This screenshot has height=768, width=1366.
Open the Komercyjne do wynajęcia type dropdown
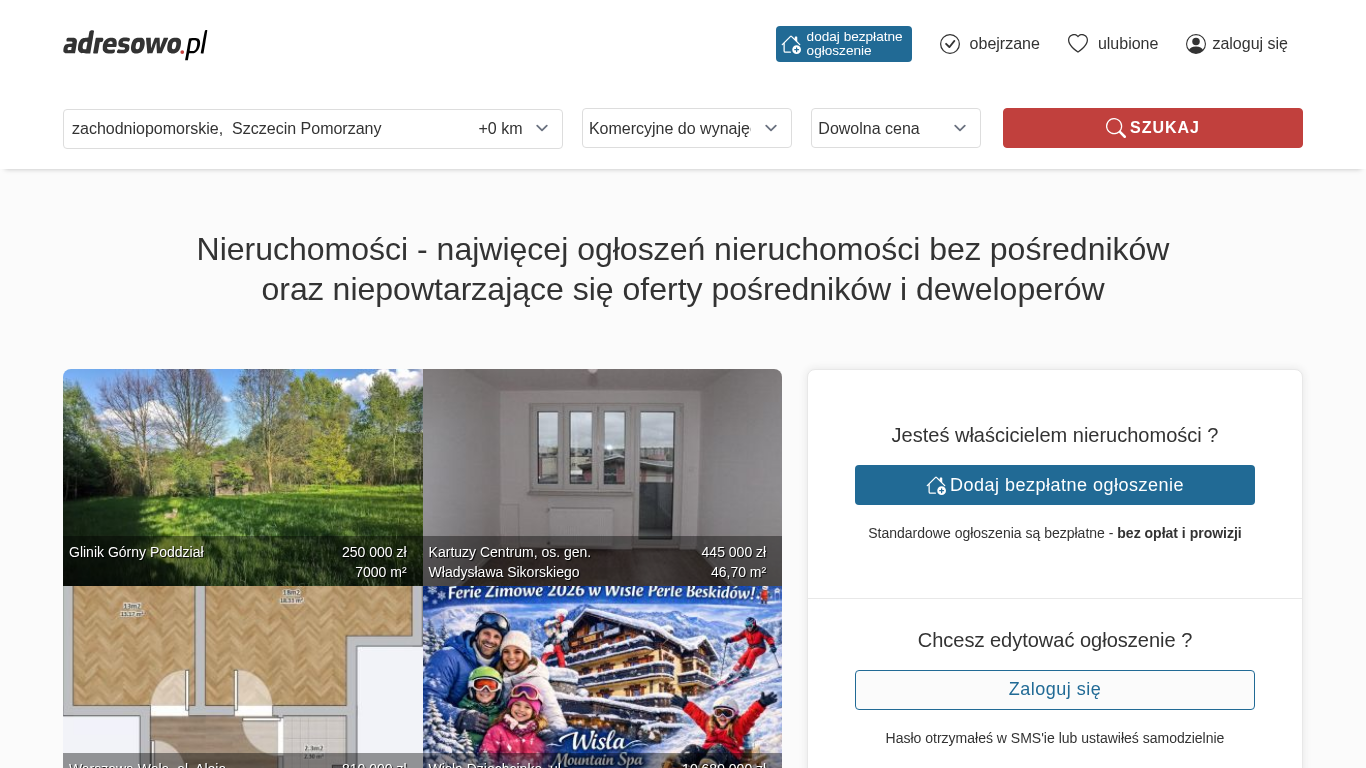coord(686,128)
